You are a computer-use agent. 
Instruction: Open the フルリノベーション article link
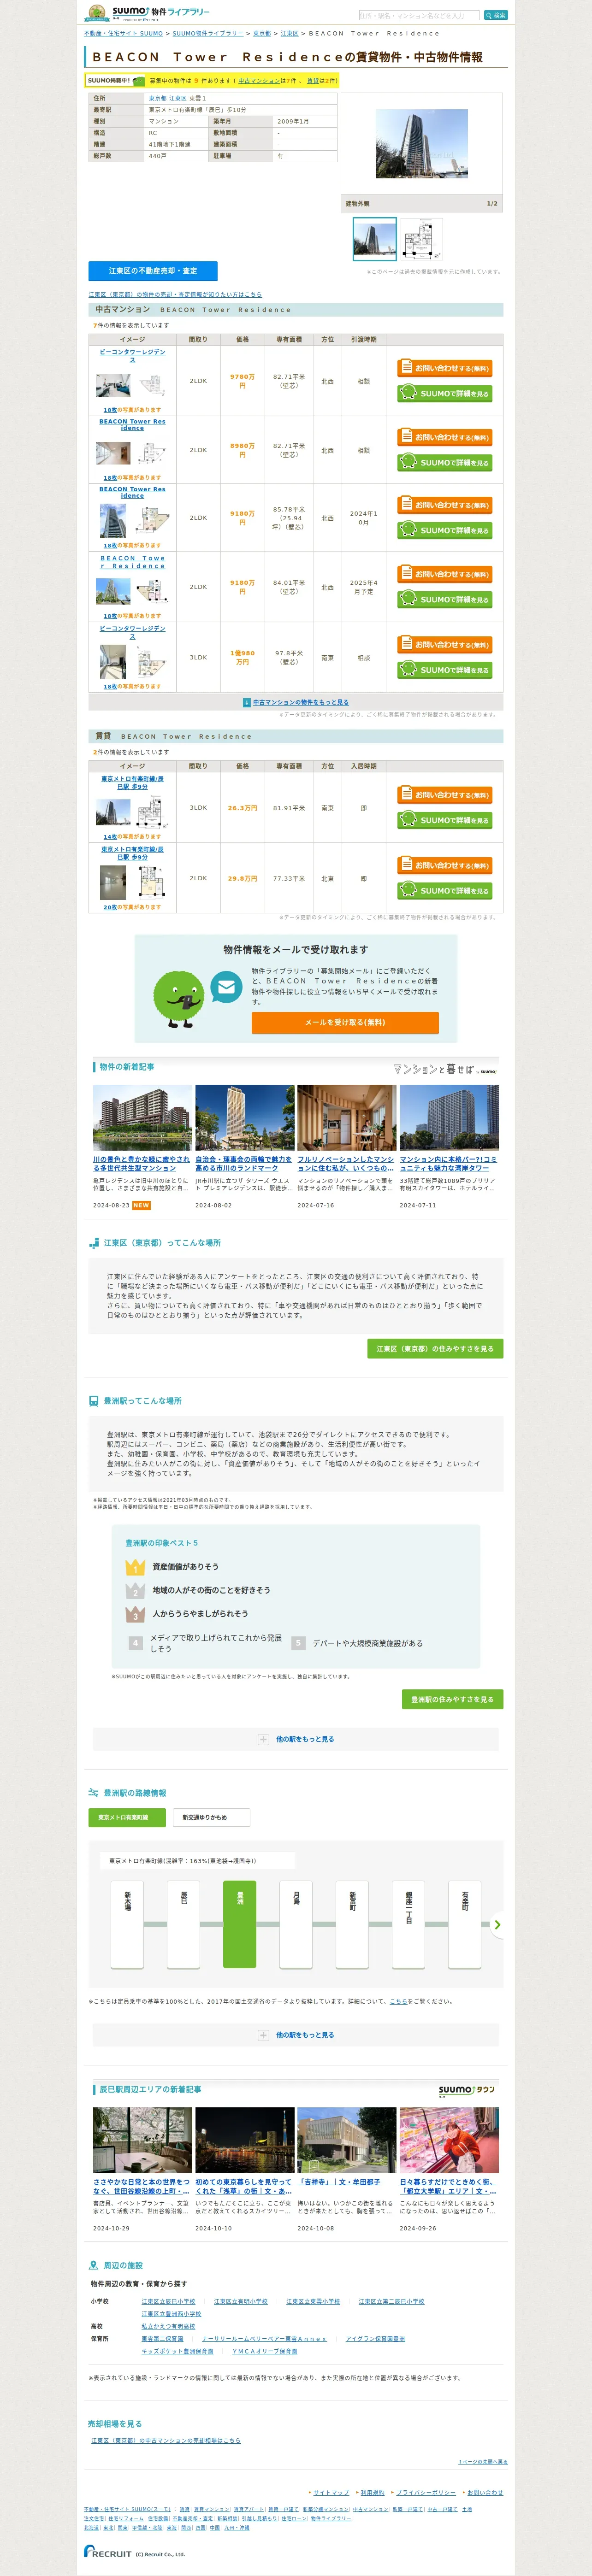coord(346,1164)
